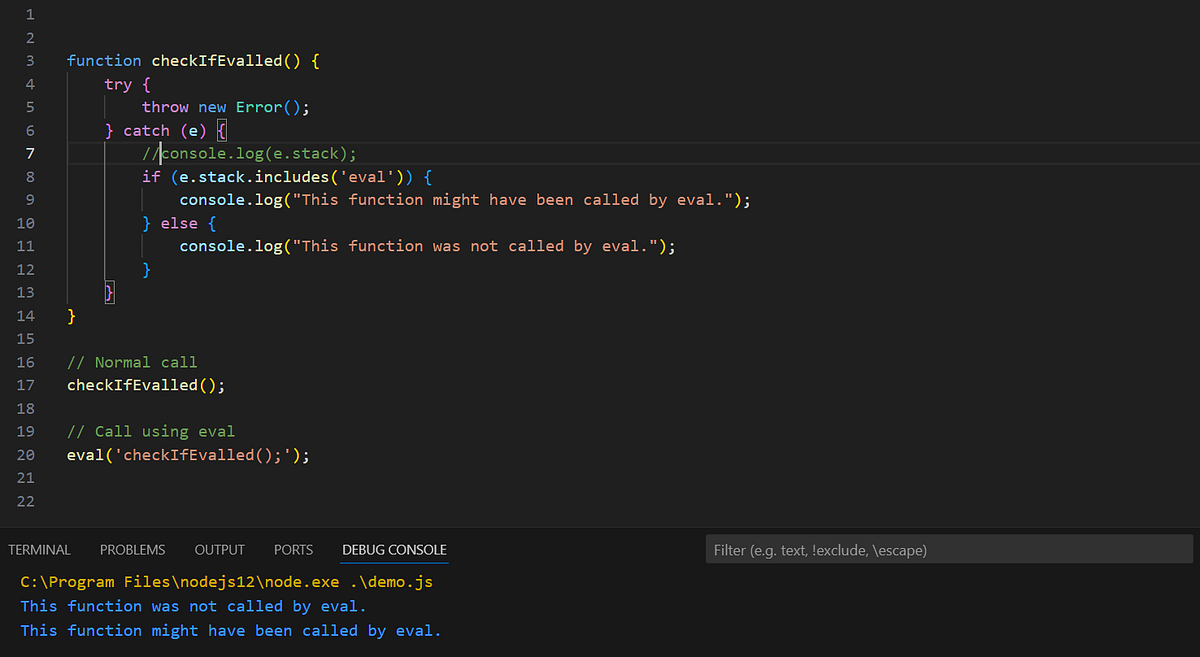This screenshot has height=657, width=1200.
Task: Click line number 7 in the gutter
Action: 29,153
